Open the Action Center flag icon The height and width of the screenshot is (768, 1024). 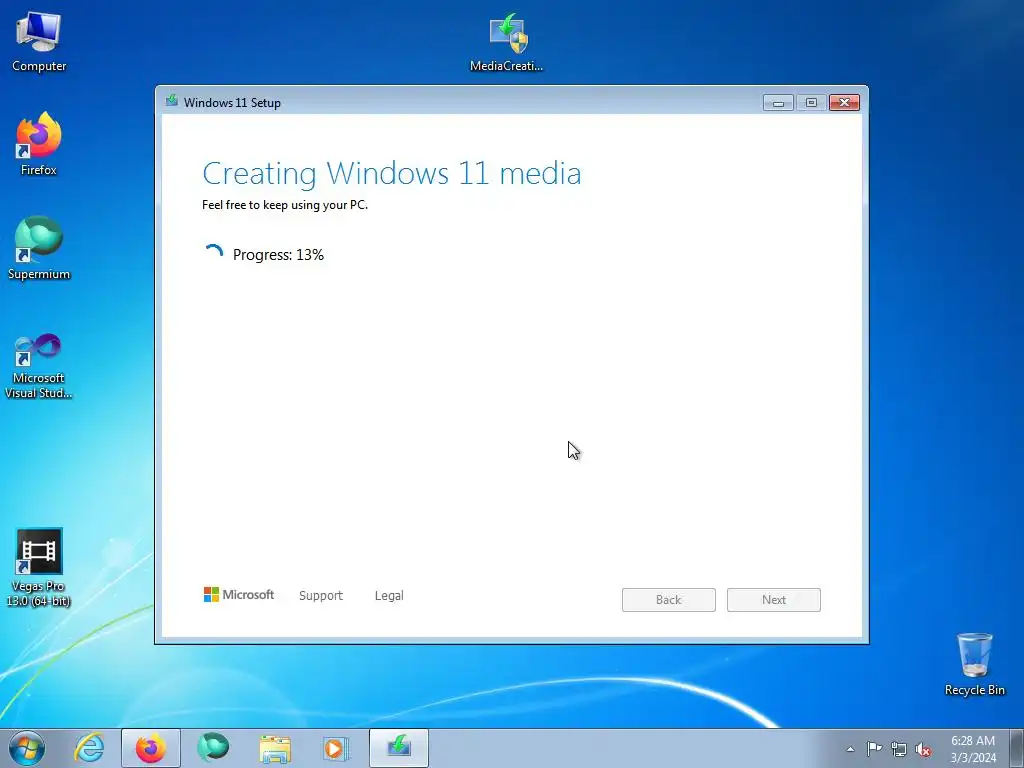point(874,749)
